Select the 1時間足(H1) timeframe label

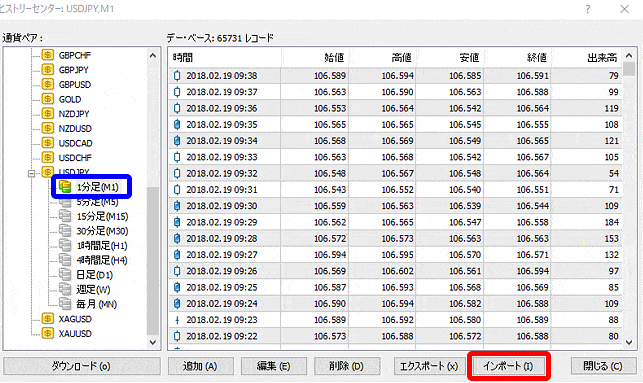[102, 246]
